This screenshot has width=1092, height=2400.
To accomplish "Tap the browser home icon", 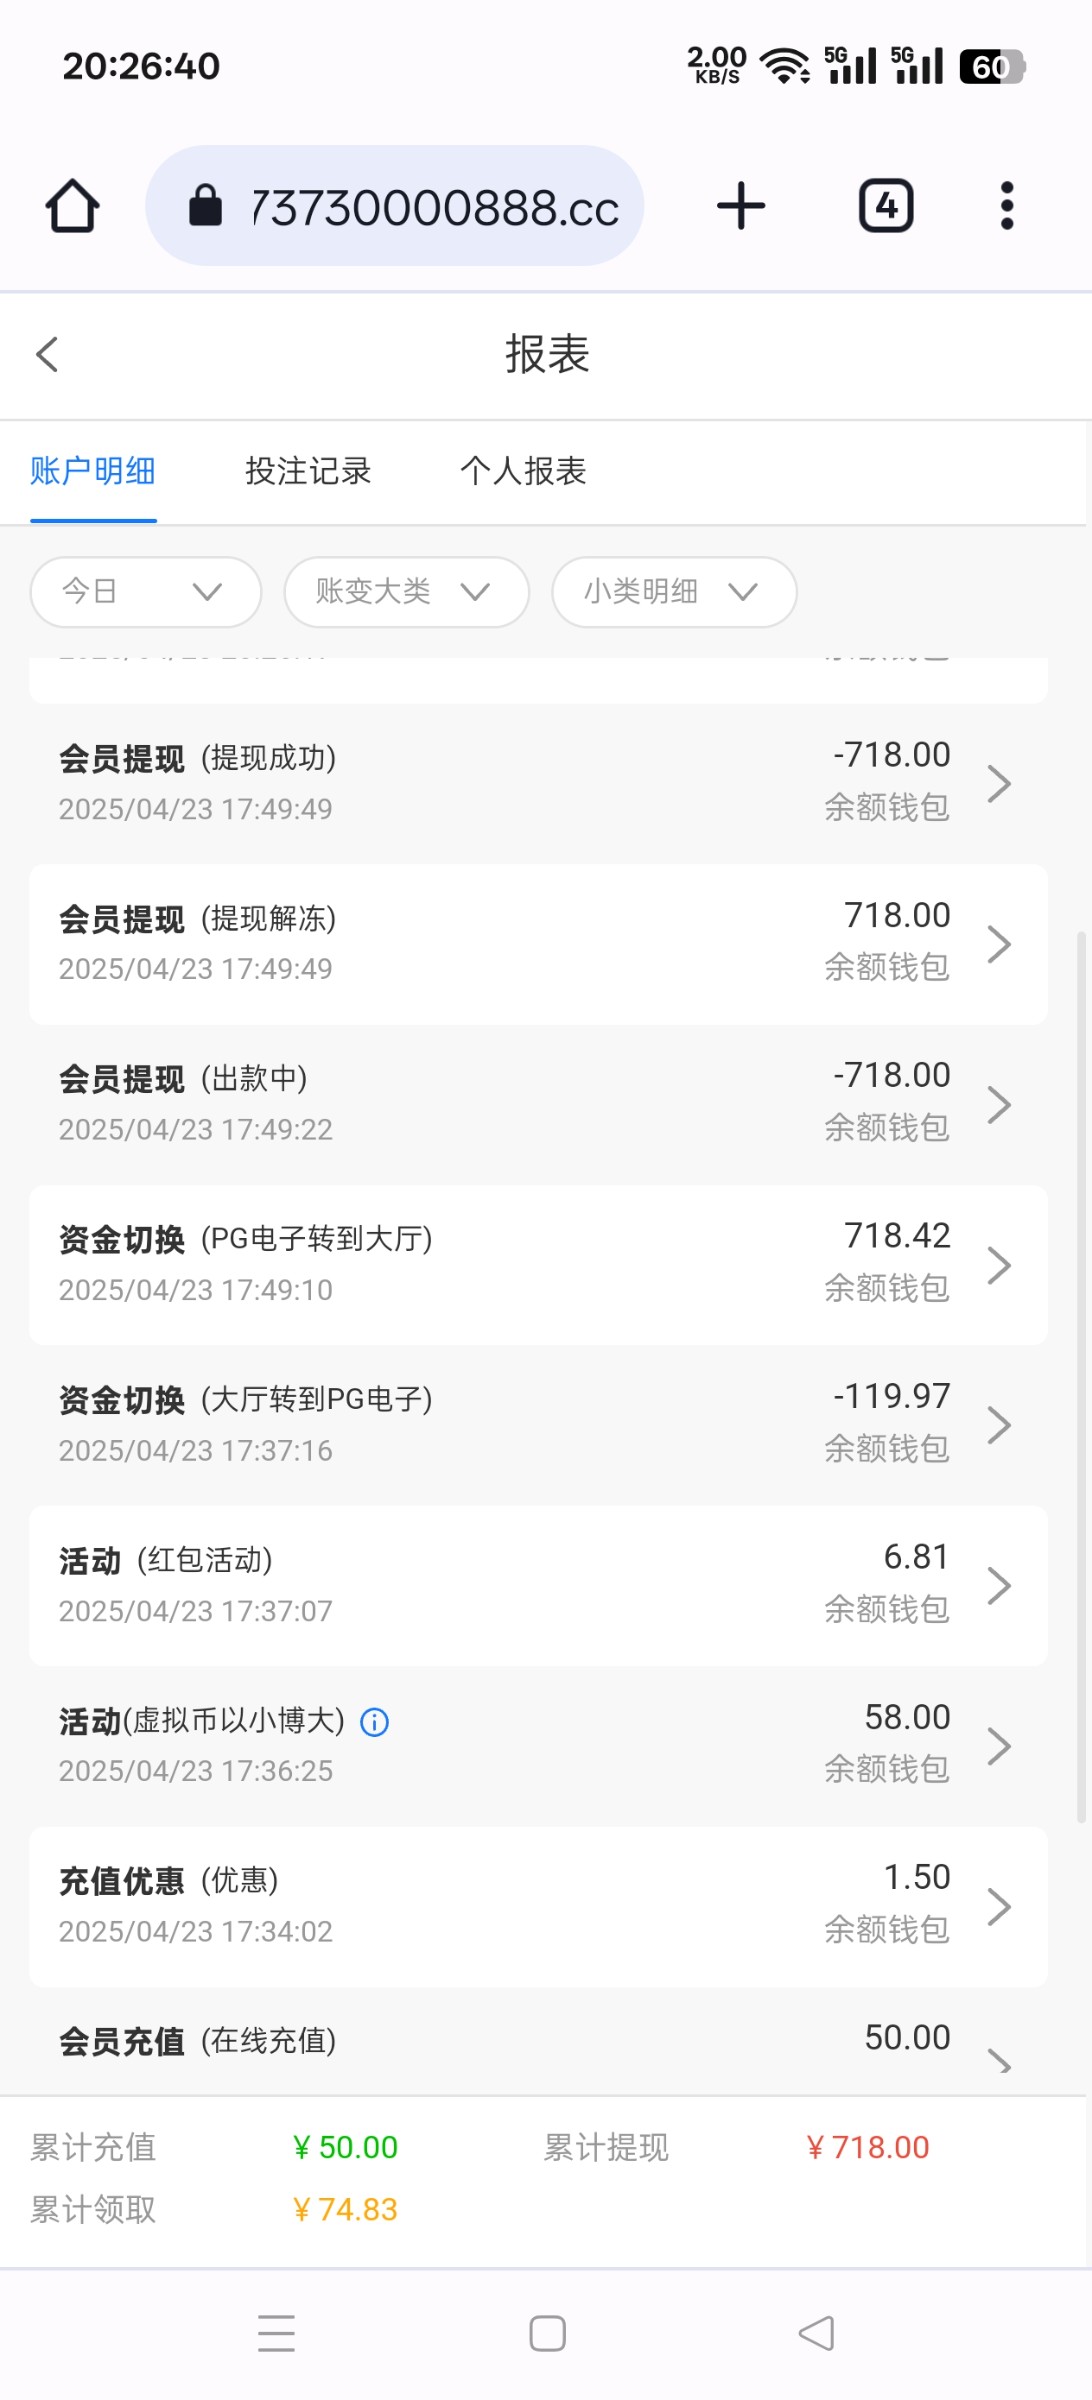I will (72, 207).
